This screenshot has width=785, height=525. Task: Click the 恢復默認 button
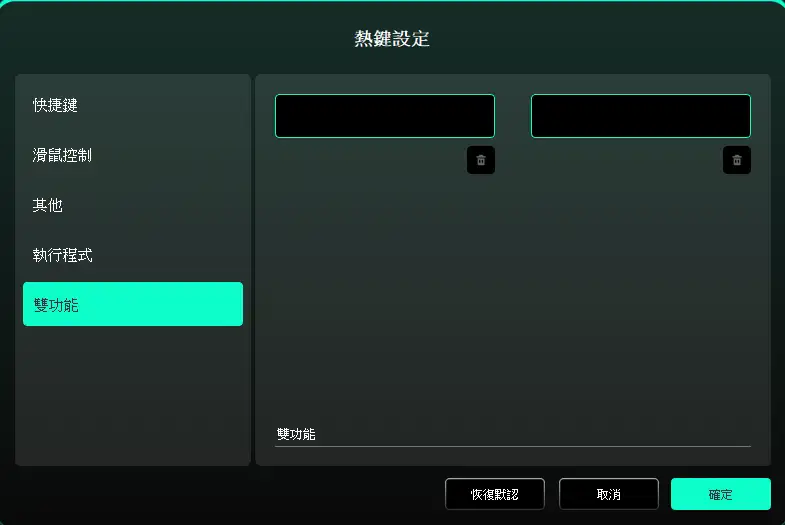[x=495, y=494]
